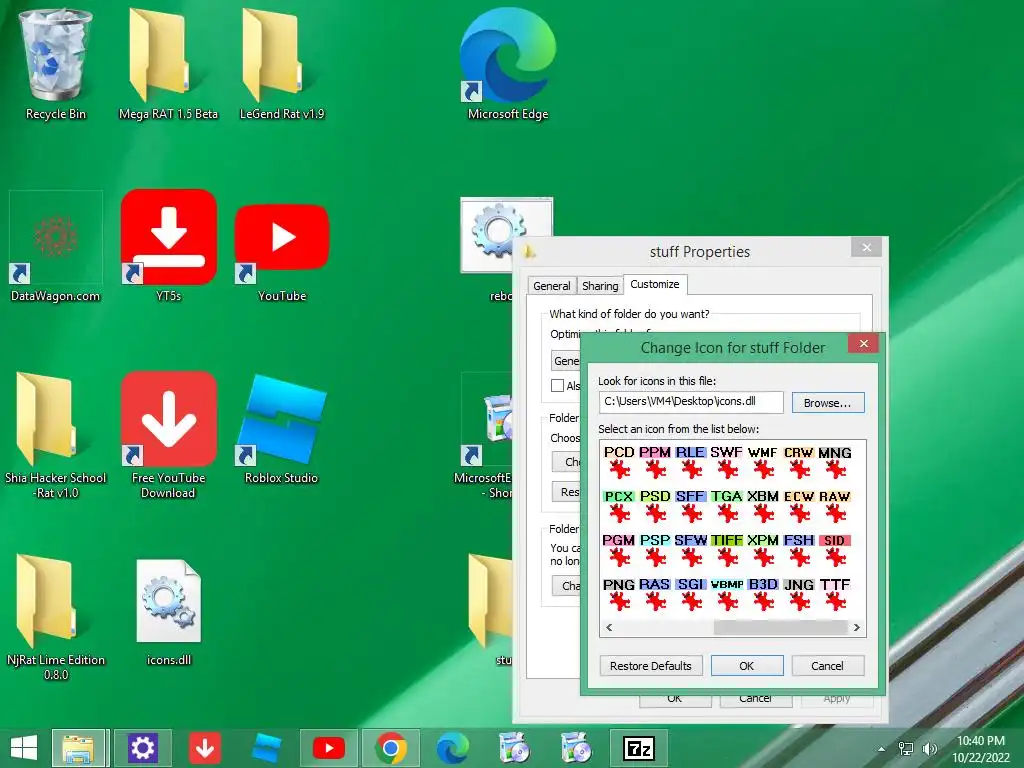Tick the partially hidden 'Als' checkbox in Properties
The height and width of the screenshot is (768, 1024).
[x=557, y=385]
